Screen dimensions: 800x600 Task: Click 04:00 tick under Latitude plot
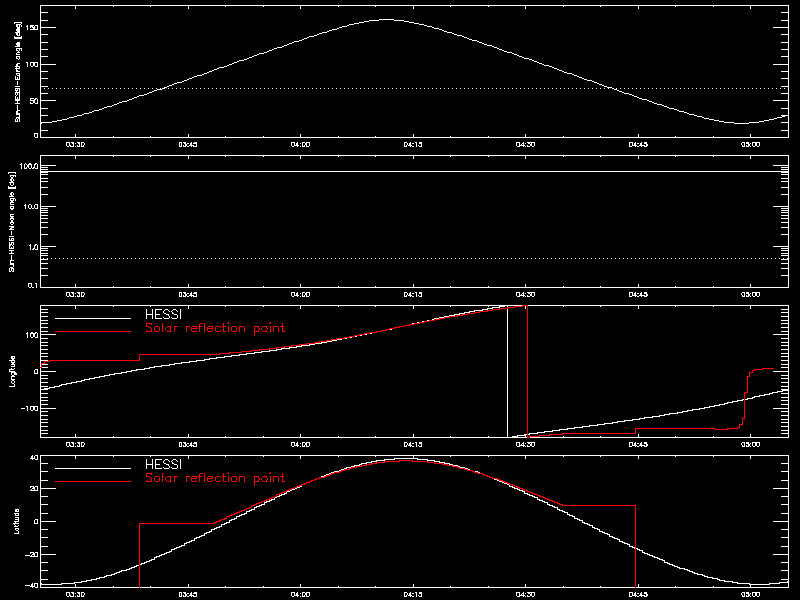(x=300, y=594)
